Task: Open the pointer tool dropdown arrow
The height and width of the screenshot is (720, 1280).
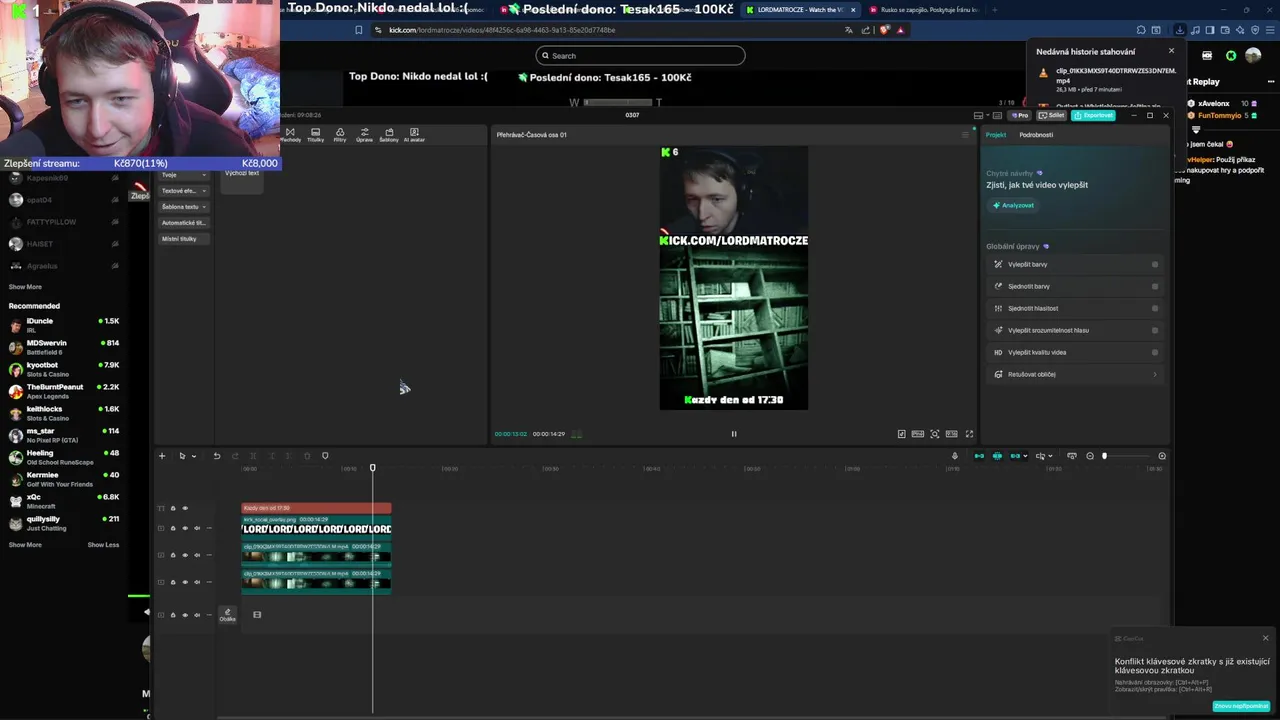Action: [194, 456]
